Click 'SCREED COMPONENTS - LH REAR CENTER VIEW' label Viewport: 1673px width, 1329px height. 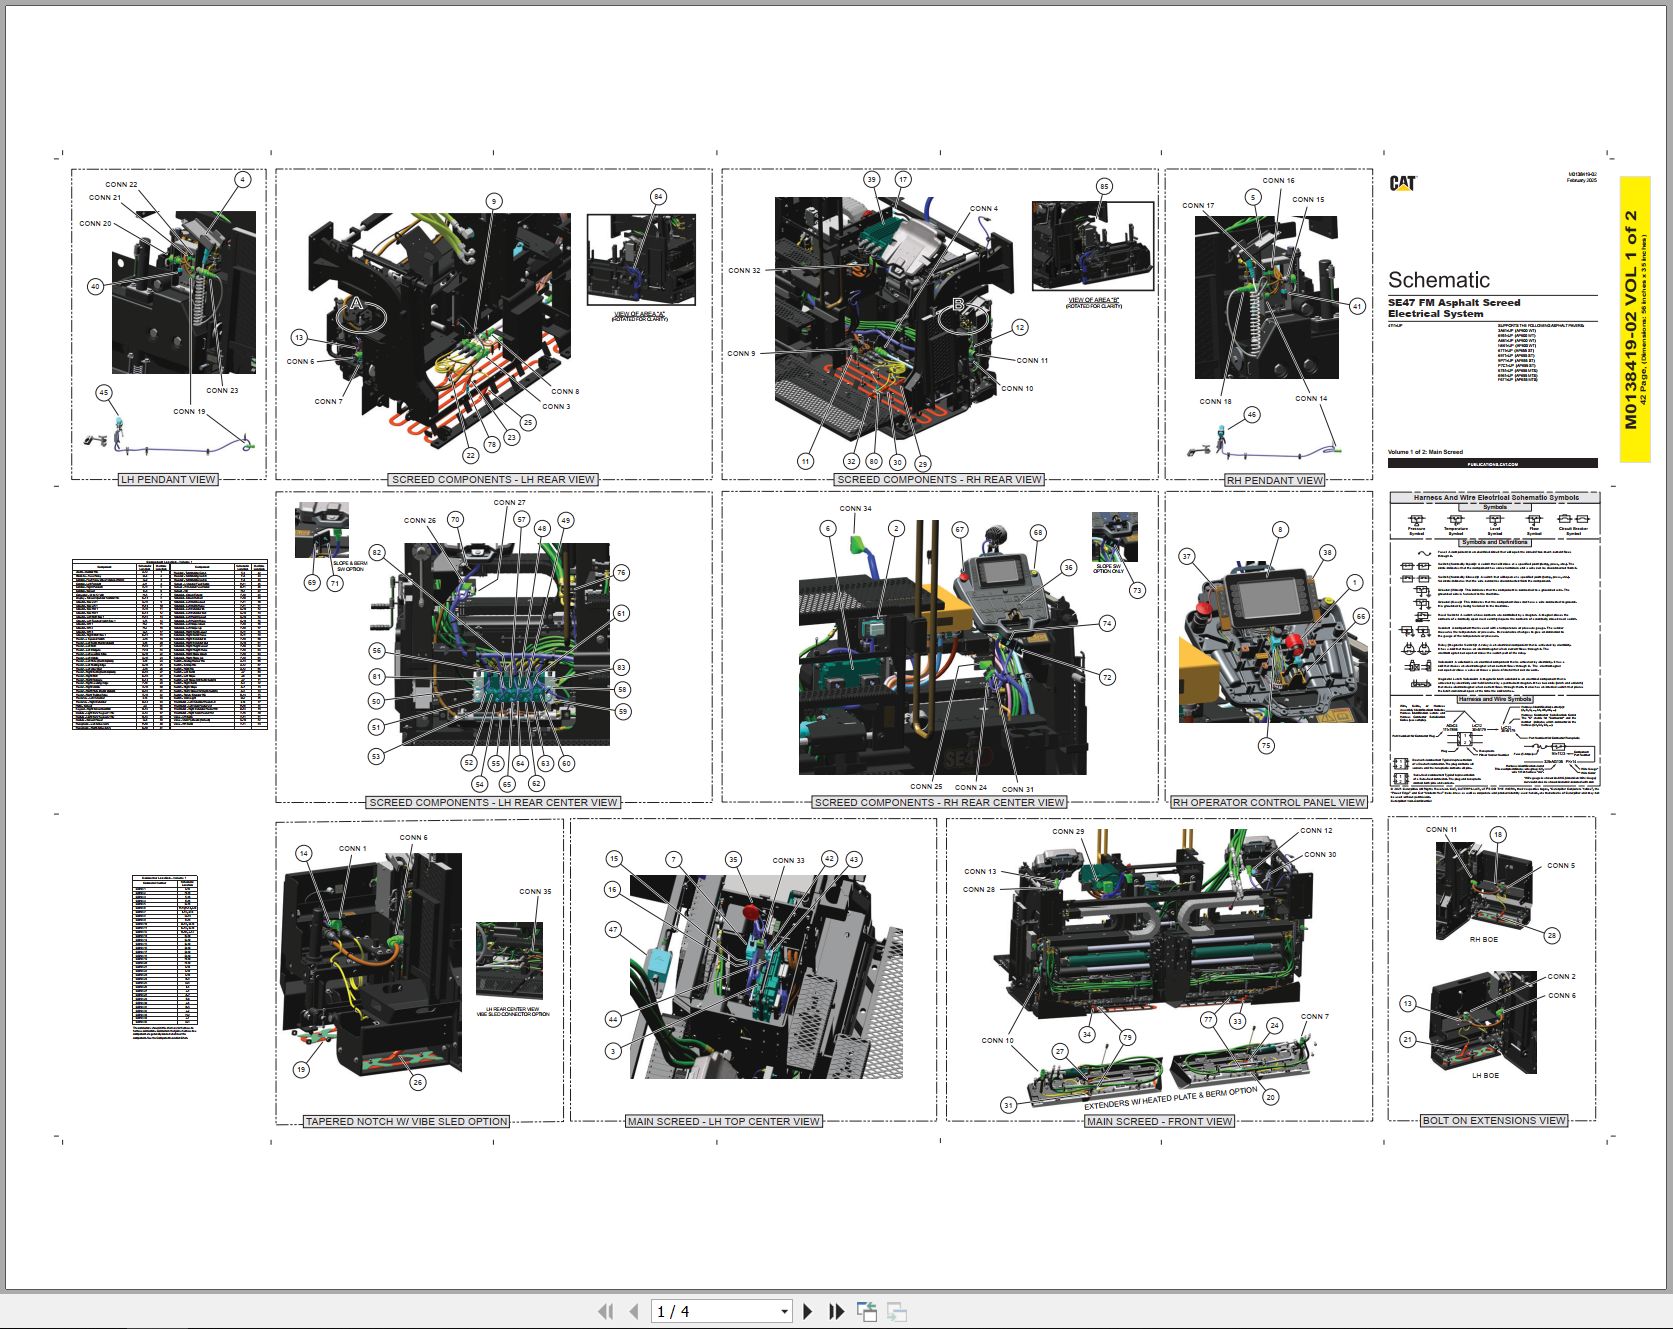tap(493, 803)
